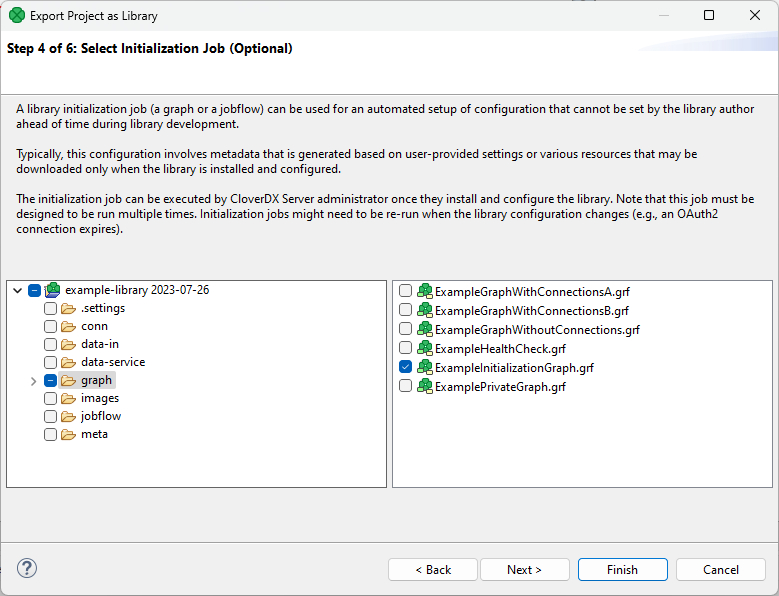Uncheck the ExampleInitializationGraph.grf checkbox

click(405, 367)
